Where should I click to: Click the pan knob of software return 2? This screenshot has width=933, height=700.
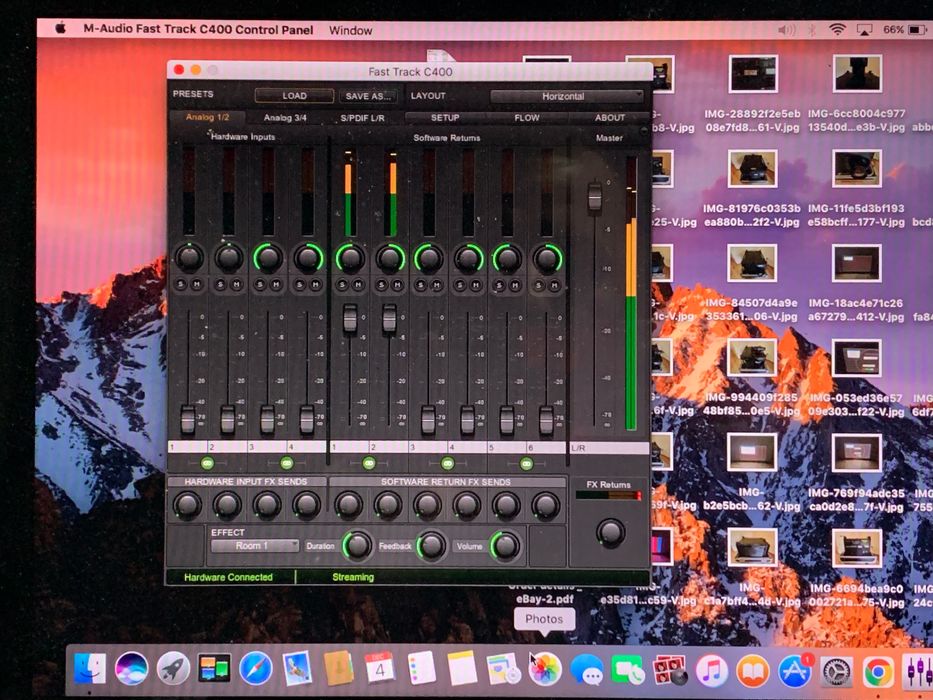tap(390, 258)
